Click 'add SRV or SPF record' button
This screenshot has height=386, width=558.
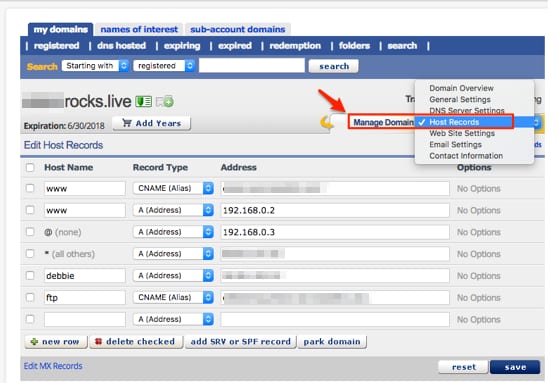coord(241,342)
